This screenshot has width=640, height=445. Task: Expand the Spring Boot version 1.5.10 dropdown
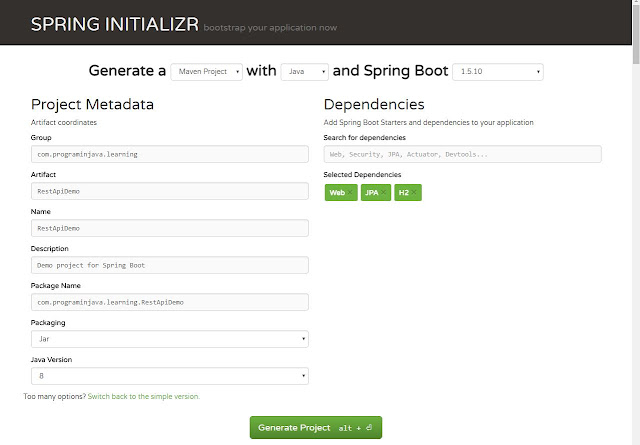[497, 72]
